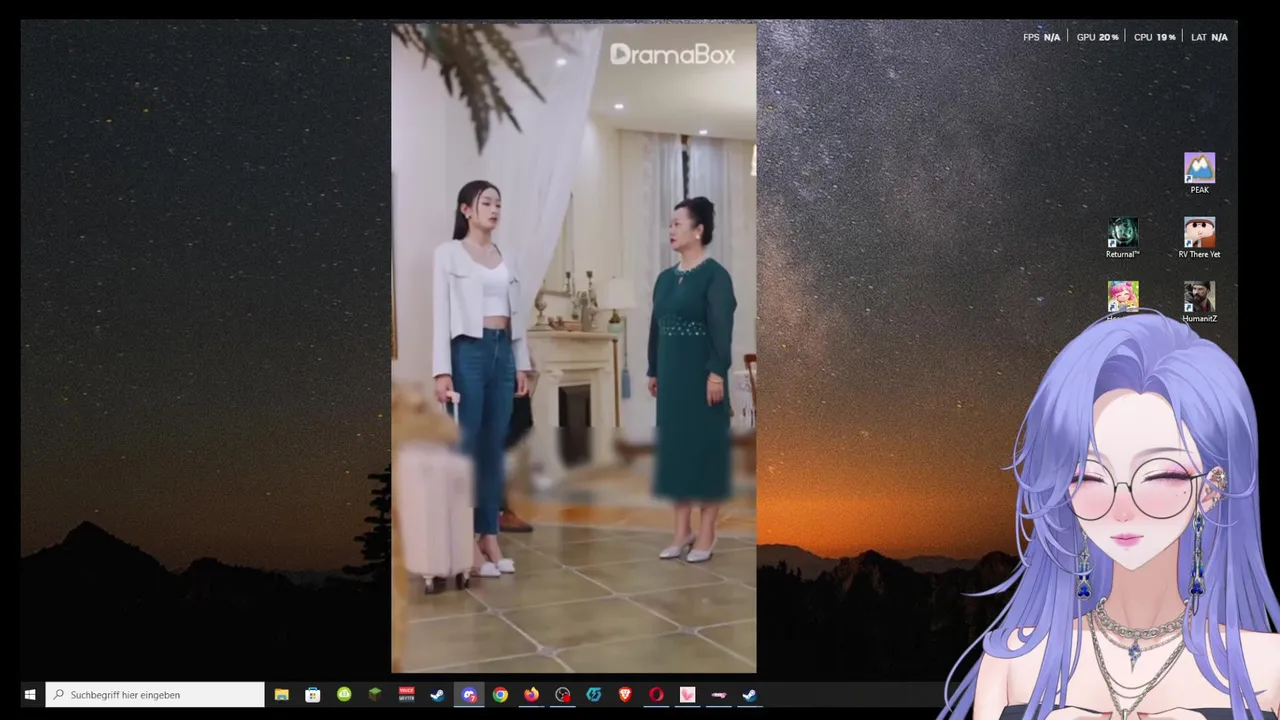Switch to Discord in the taskbar

pos(469,695)
